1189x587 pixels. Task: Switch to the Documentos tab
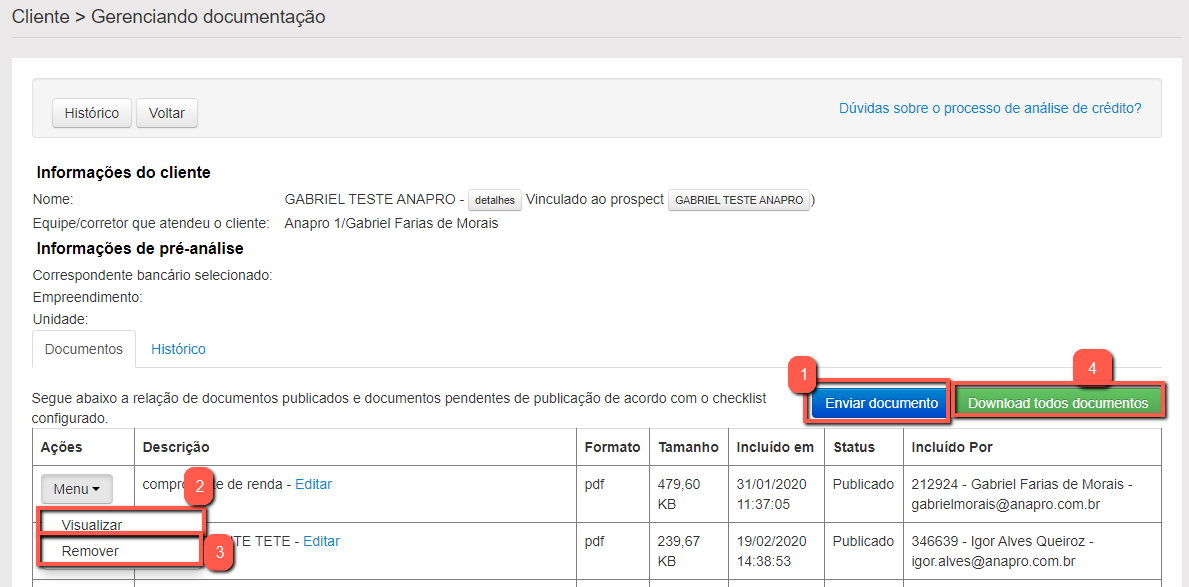[84, 349]
